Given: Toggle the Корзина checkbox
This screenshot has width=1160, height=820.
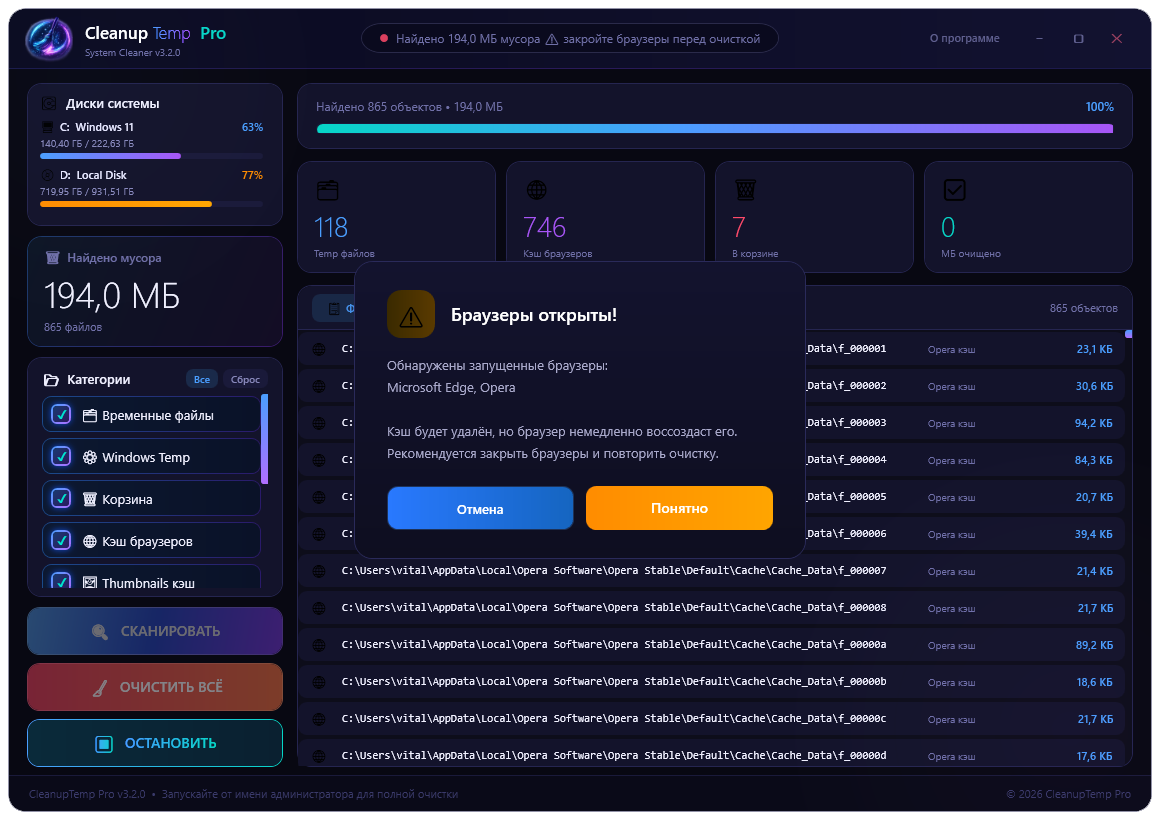Looking at the screenshot, I should [61, 499].
